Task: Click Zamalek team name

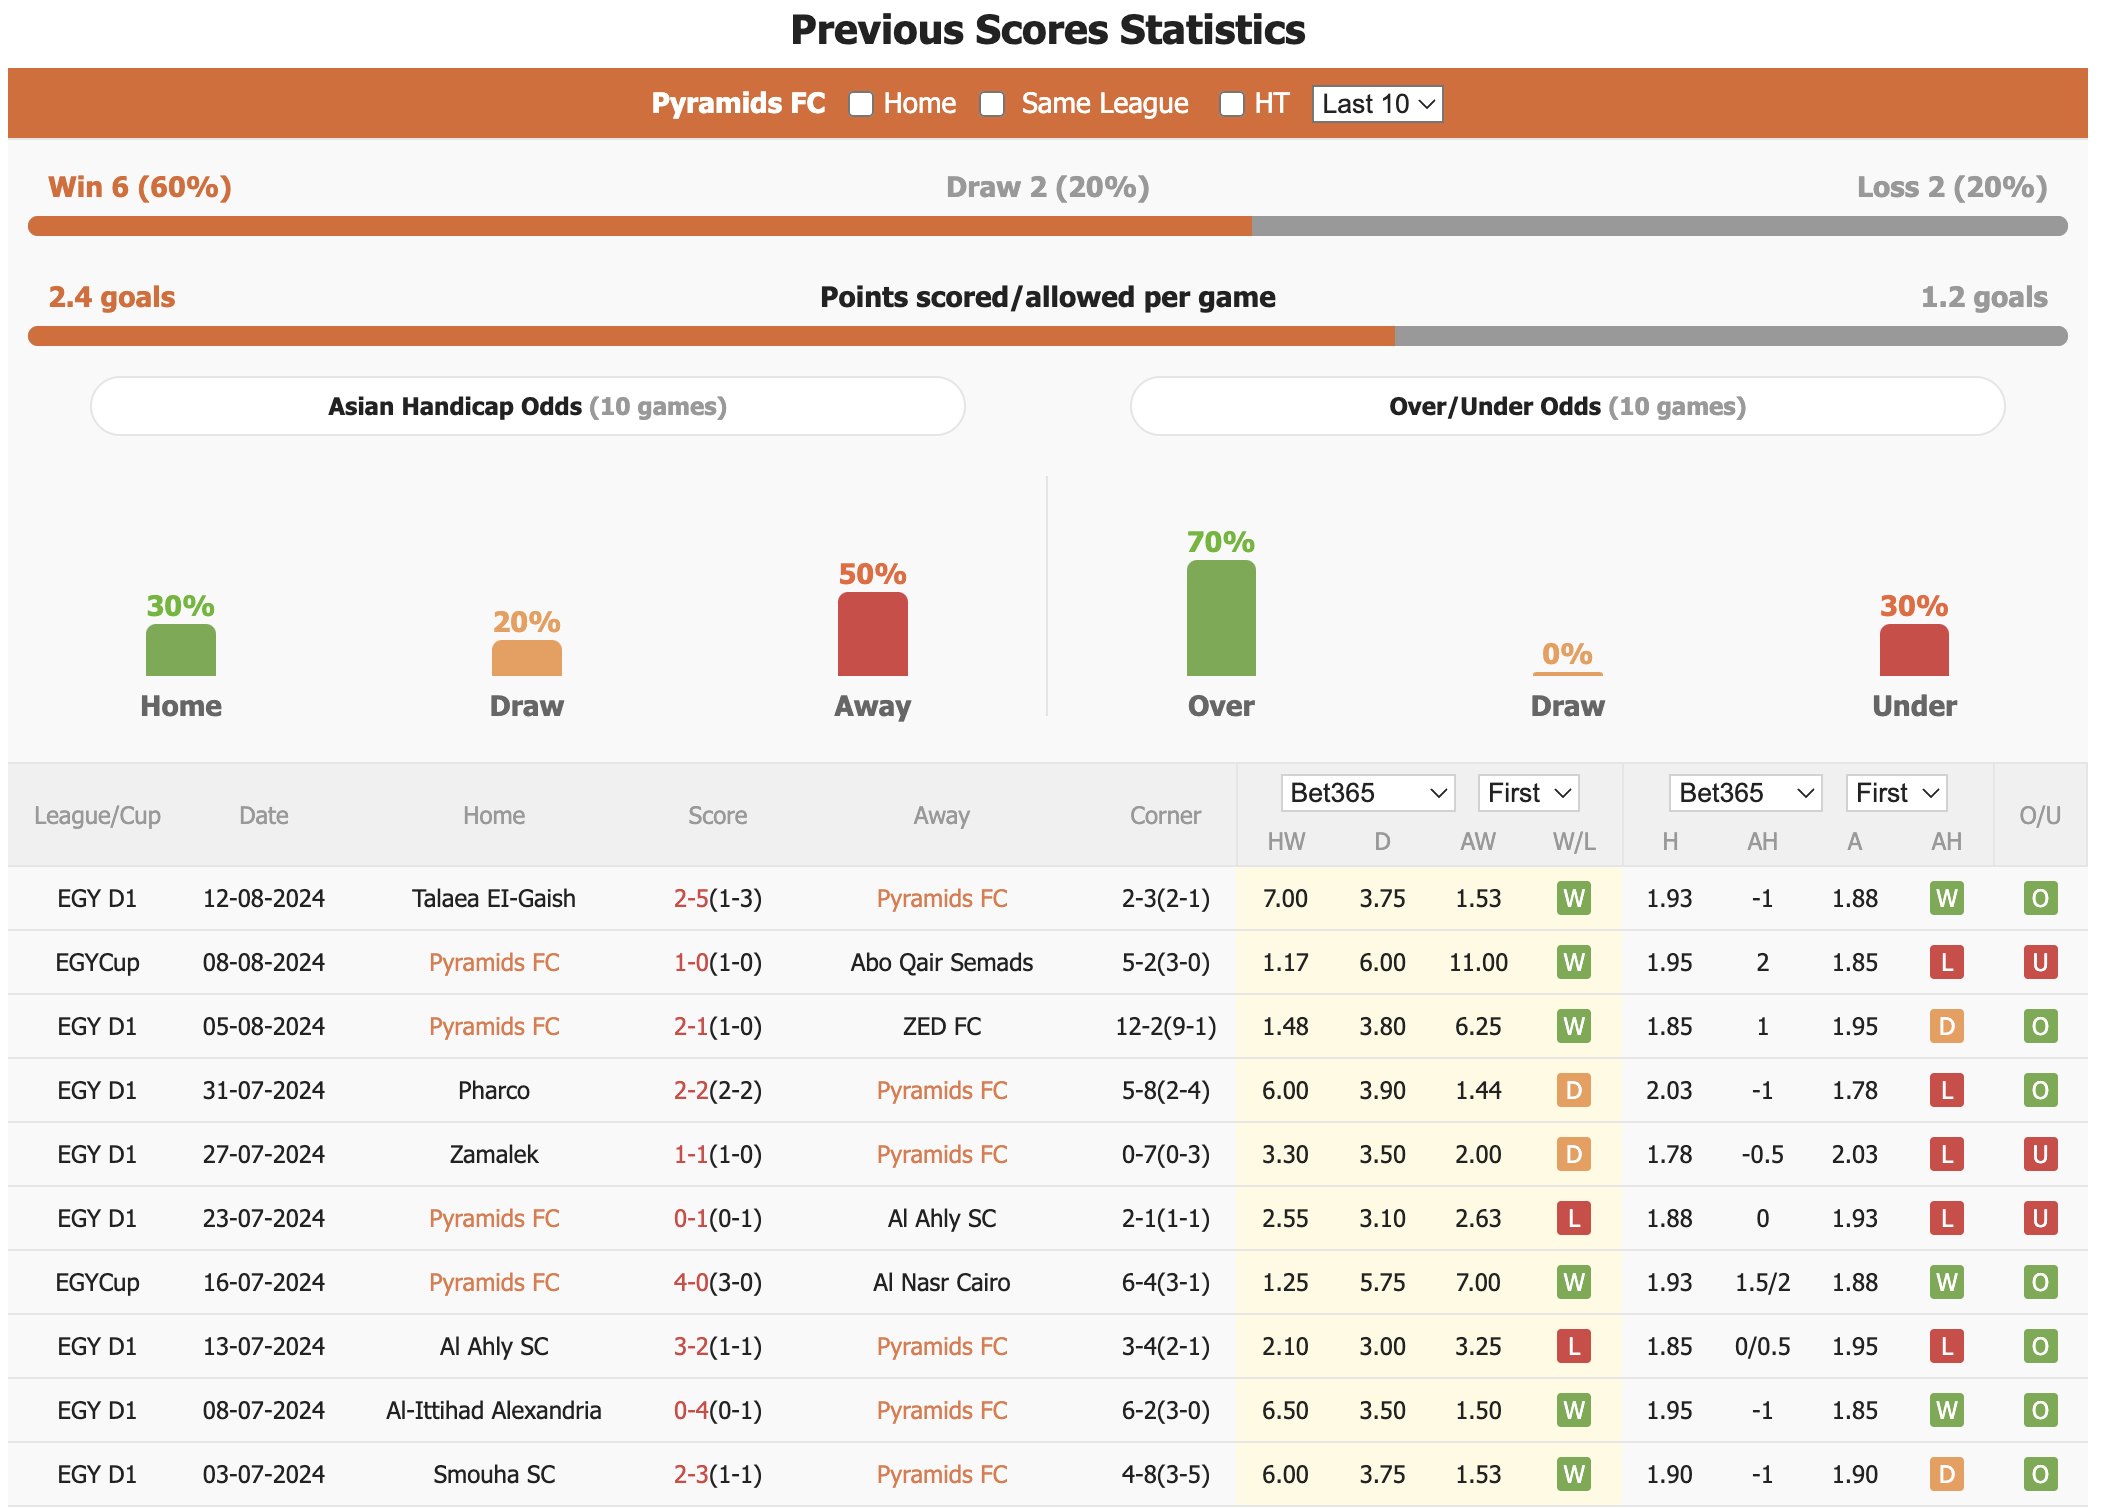Action: coord(494,1154)
